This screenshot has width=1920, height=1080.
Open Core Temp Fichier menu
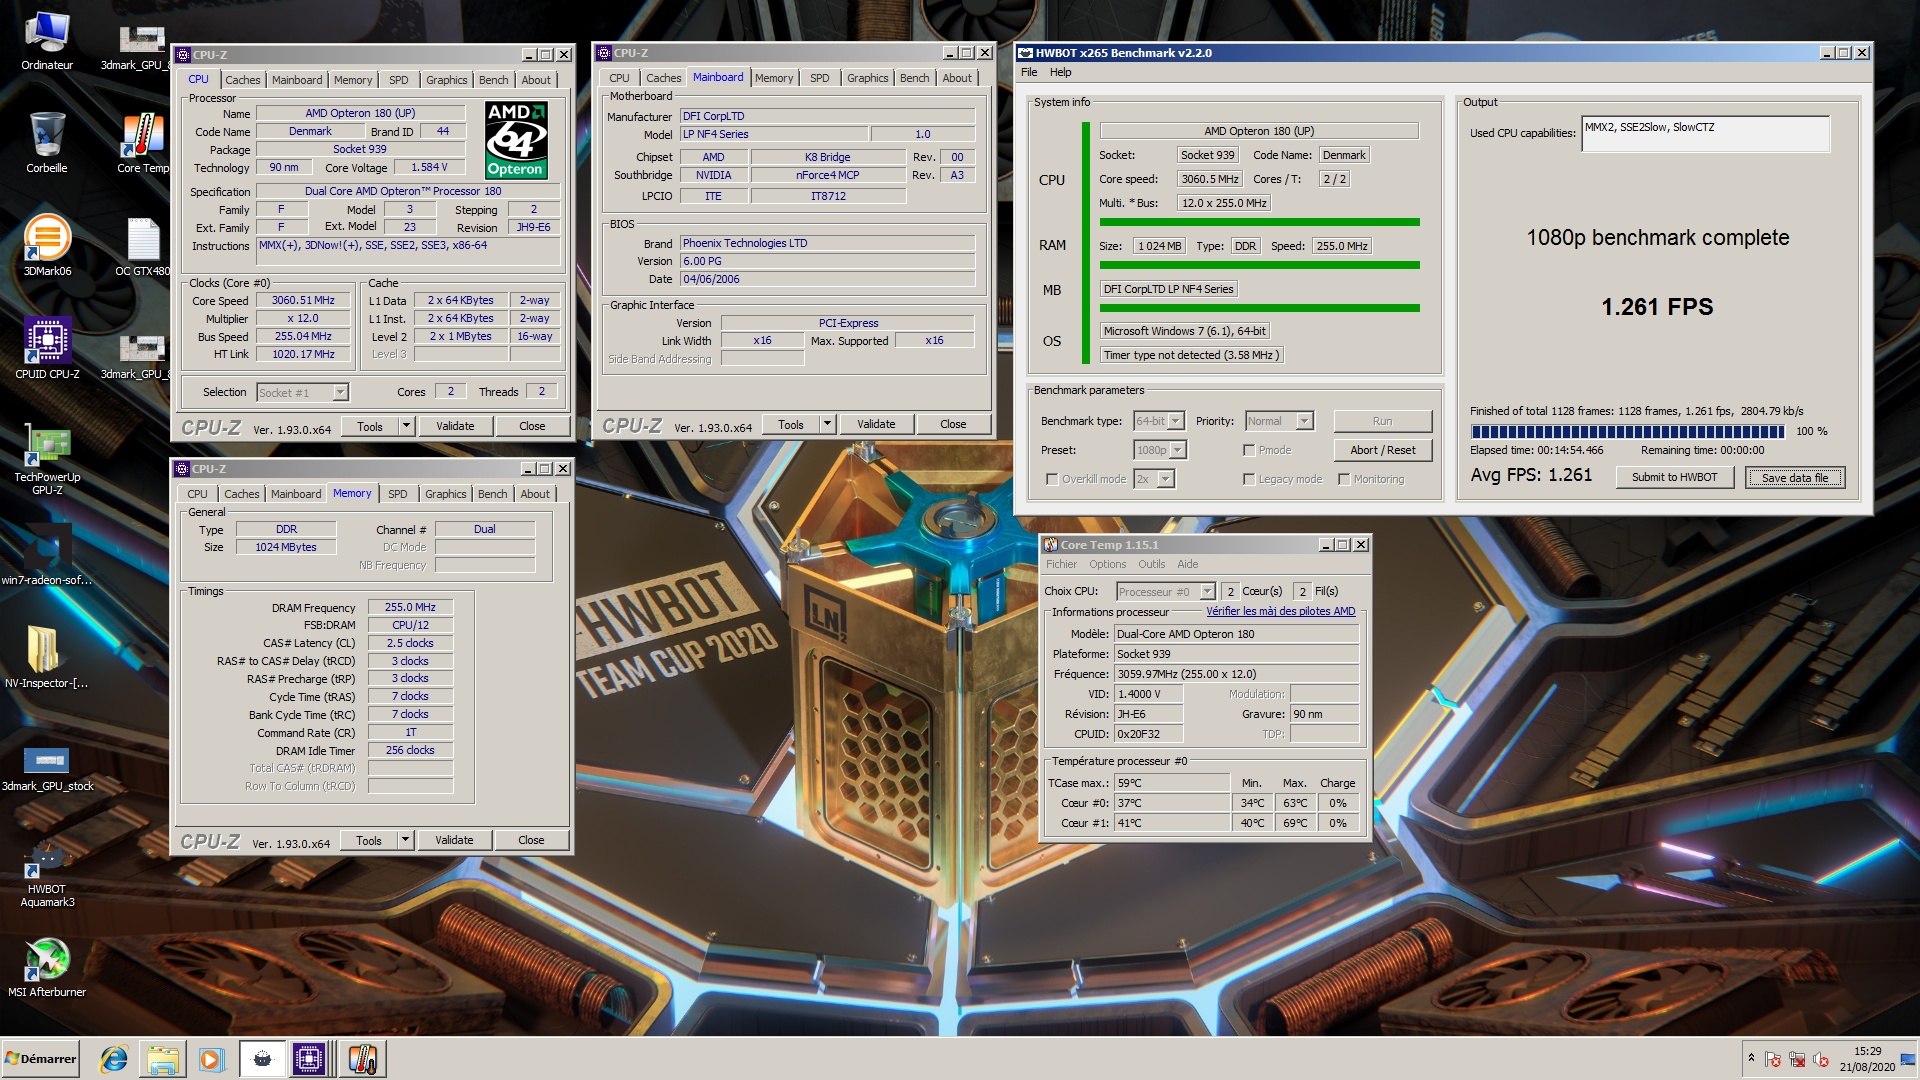[1061, 564]
